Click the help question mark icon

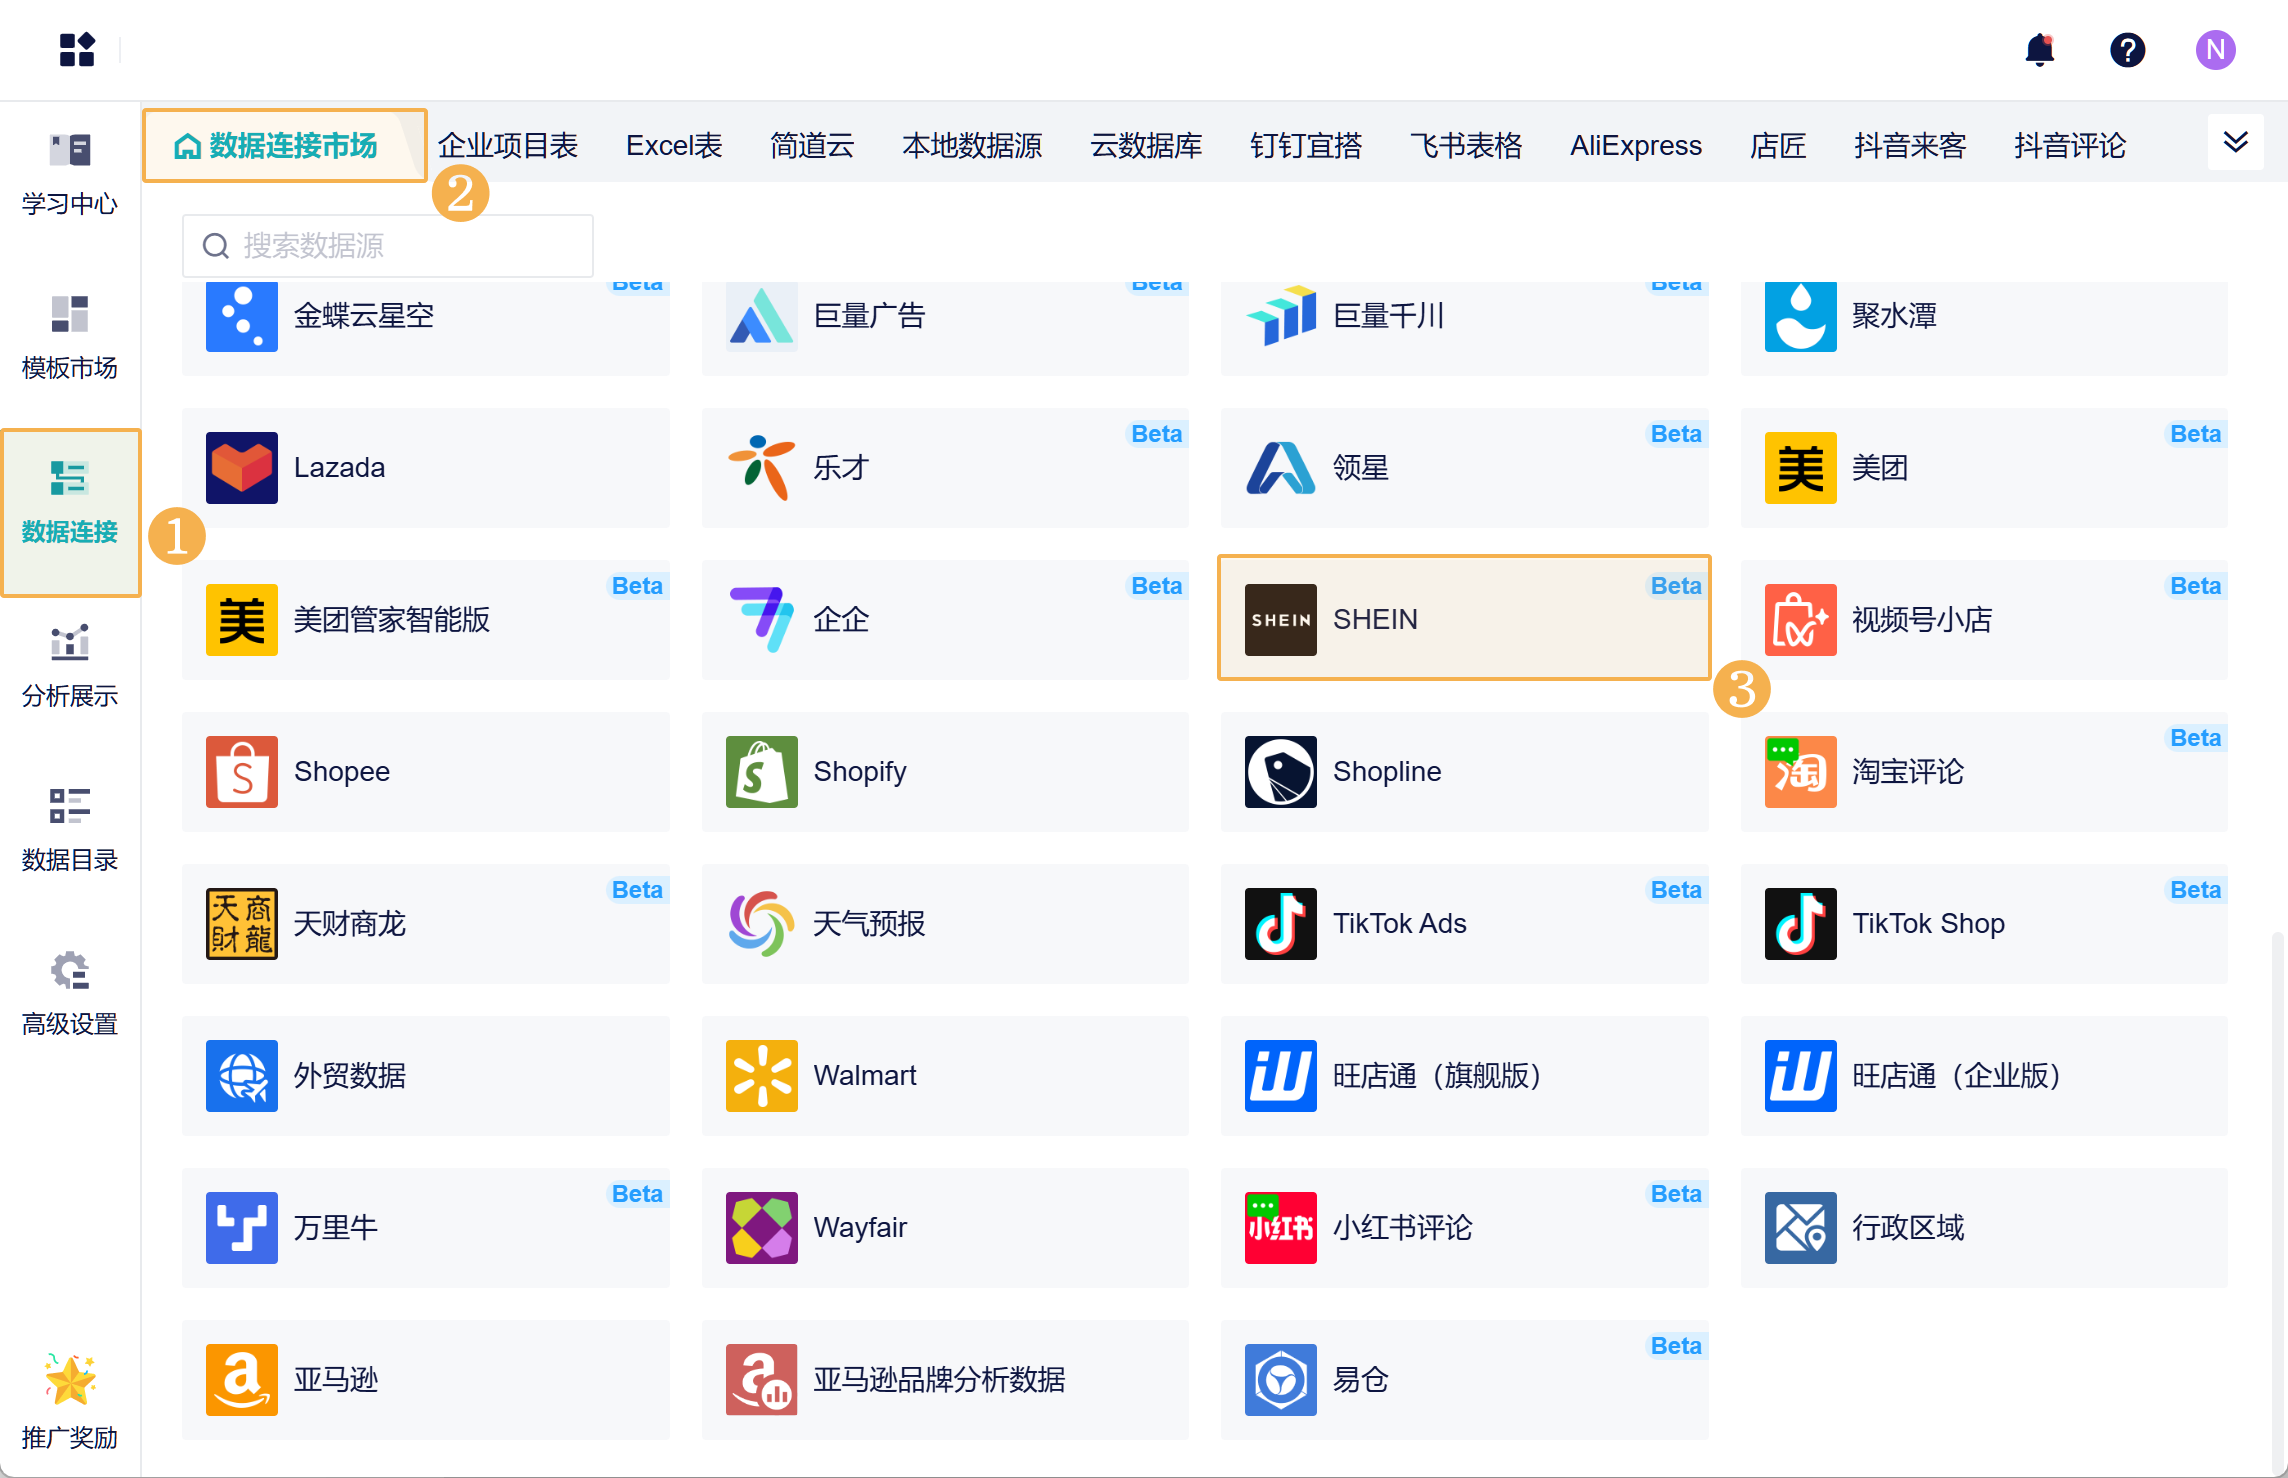pyautogui.click(x=2127, y=49)
